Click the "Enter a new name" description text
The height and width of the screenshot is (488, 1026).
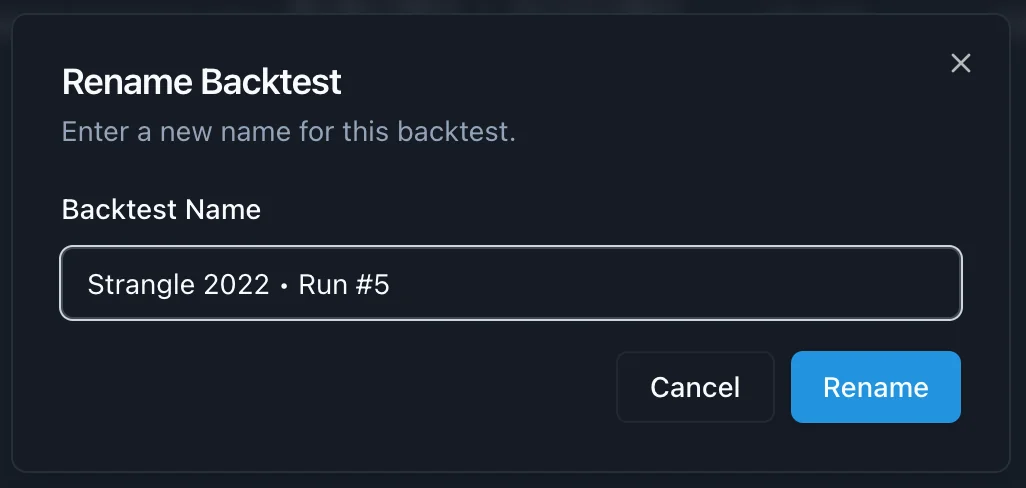pyautogui.click(x=288, y=132)
